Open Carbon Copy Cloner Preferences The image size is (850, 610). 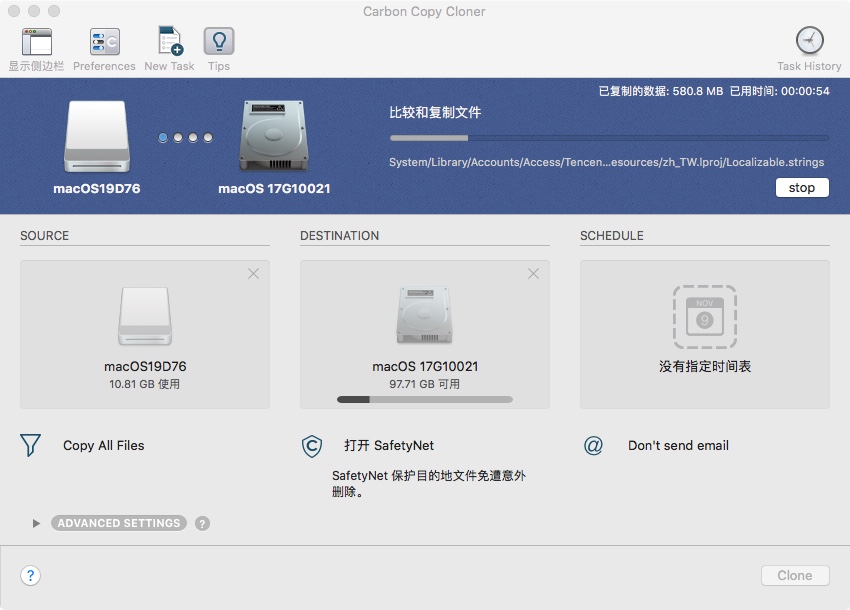tap(104, 42)
